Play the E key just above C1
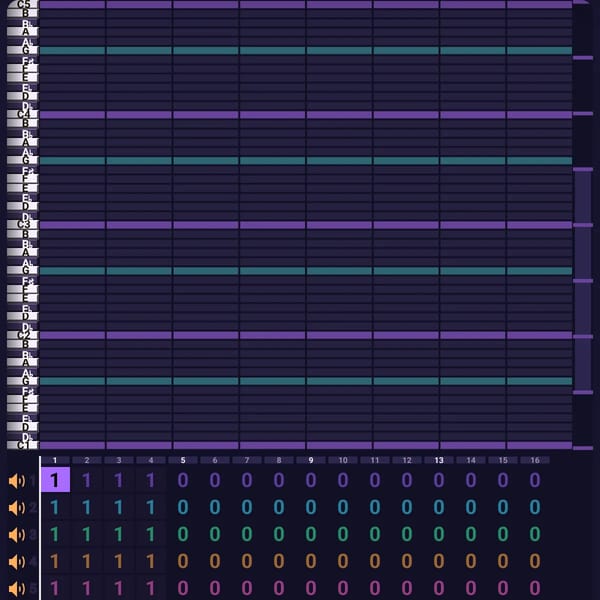600x600 pixels. (x=23, y=408)
